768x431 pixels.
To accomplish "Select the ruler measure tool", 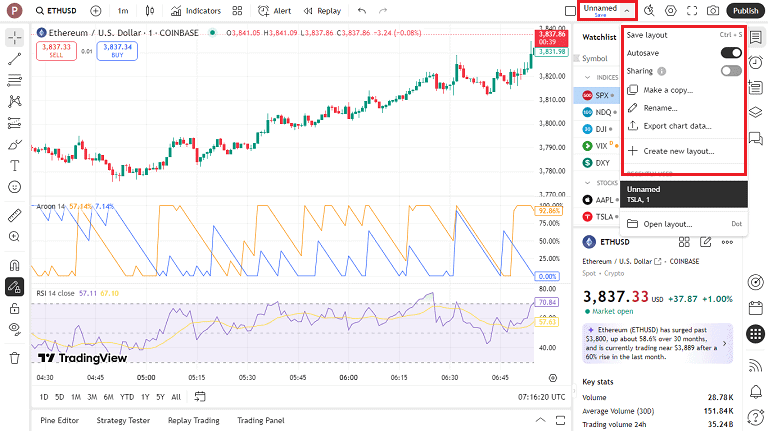I will pyautogui.click(x=15, y=215).
